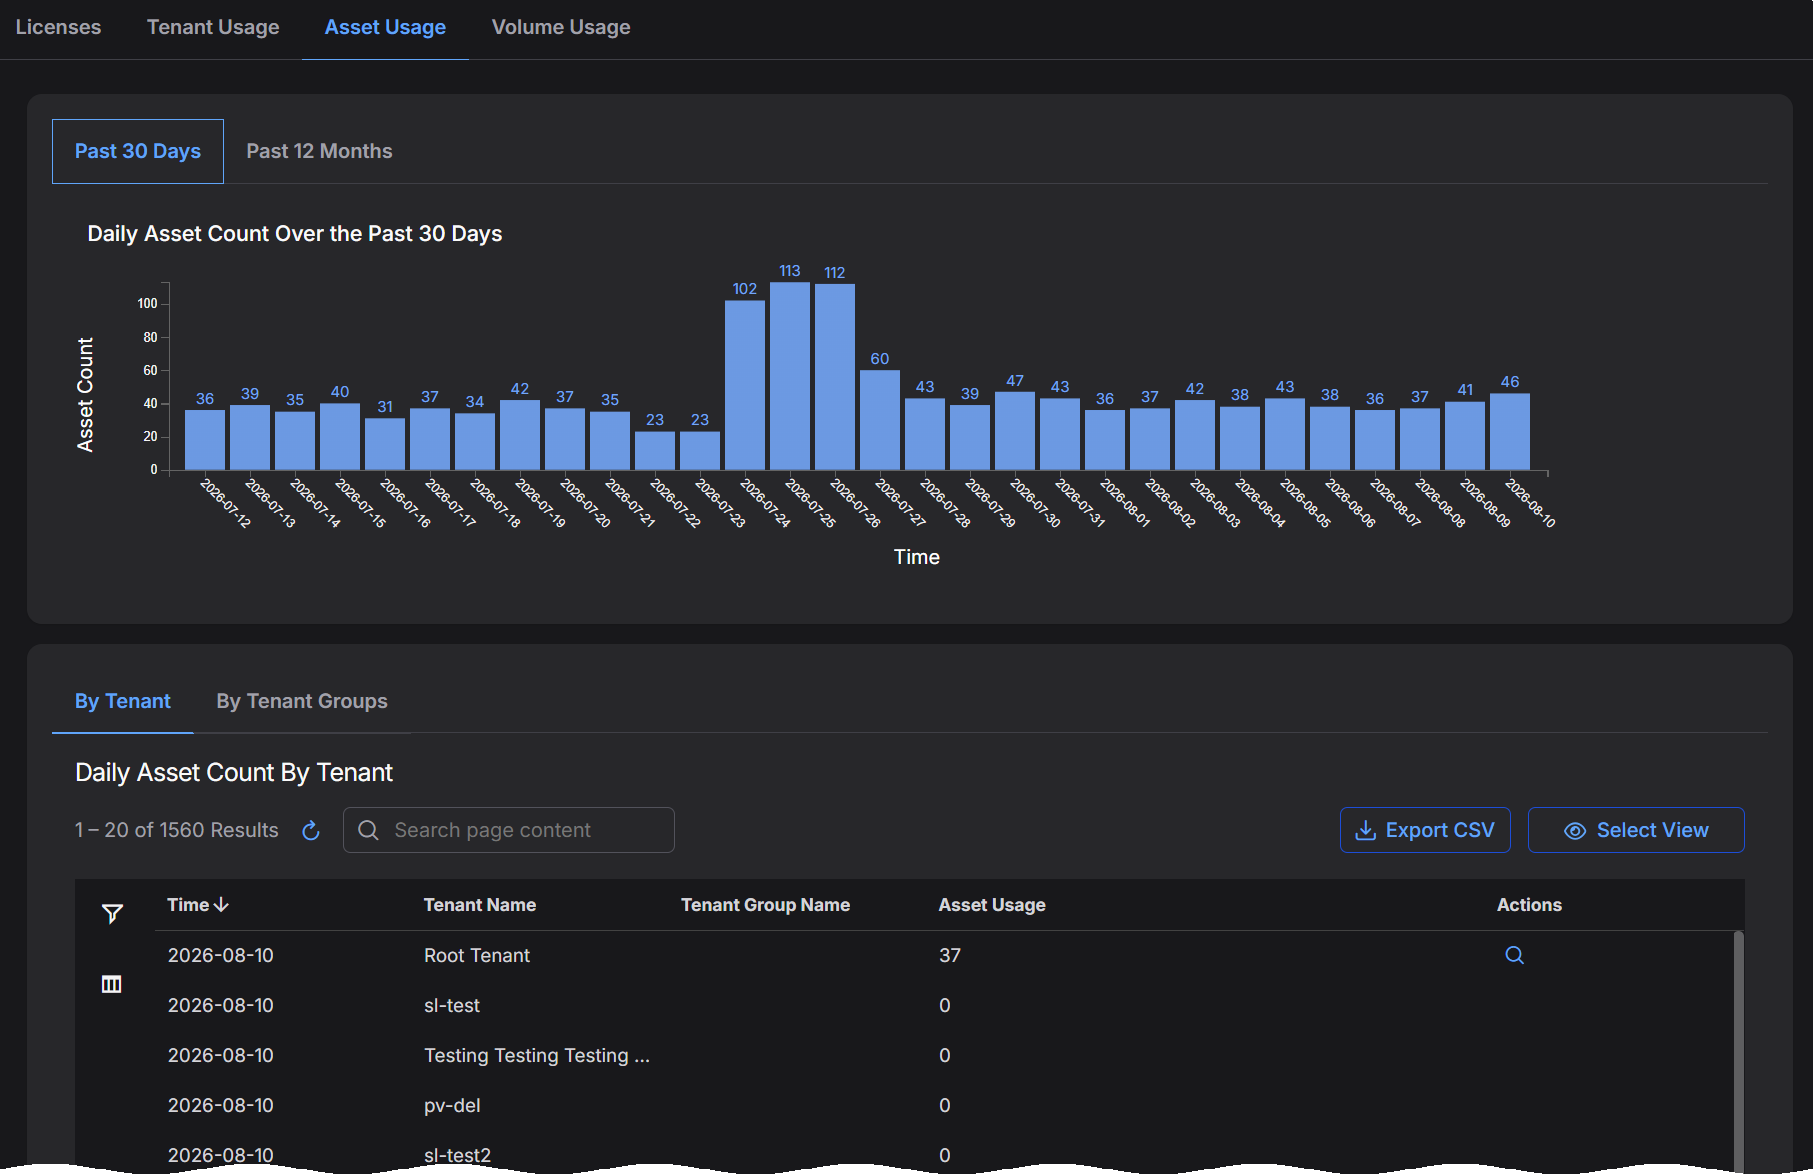Select the Past 12 Months view
Viewport: 1813px width, 1175px height.
(x=319, y=151)
